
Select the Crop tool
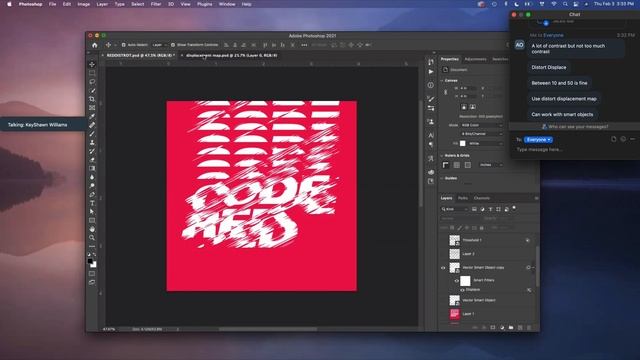click(x=92, y=99)
